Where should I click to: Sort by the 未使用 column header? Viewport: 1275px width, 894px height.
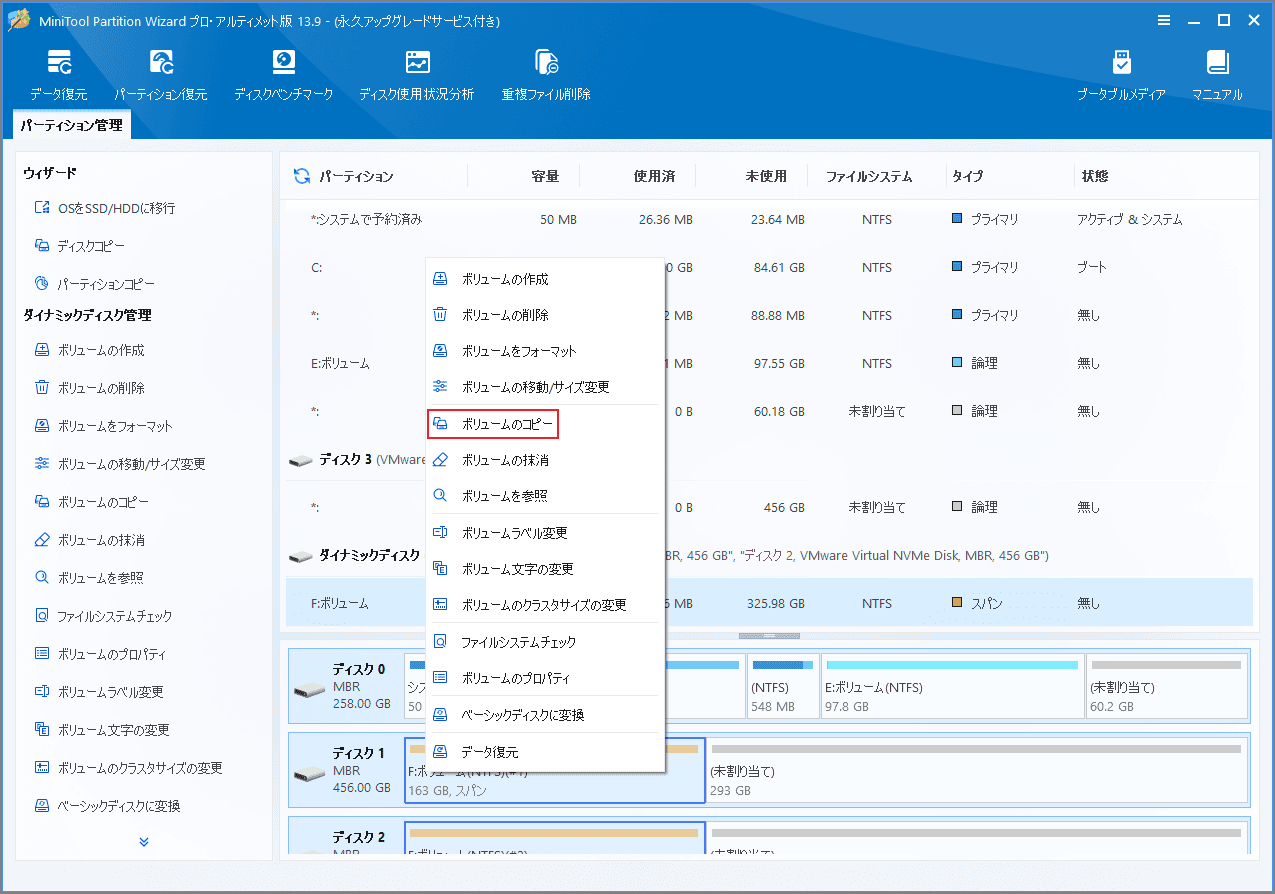[x=766, y=176]
